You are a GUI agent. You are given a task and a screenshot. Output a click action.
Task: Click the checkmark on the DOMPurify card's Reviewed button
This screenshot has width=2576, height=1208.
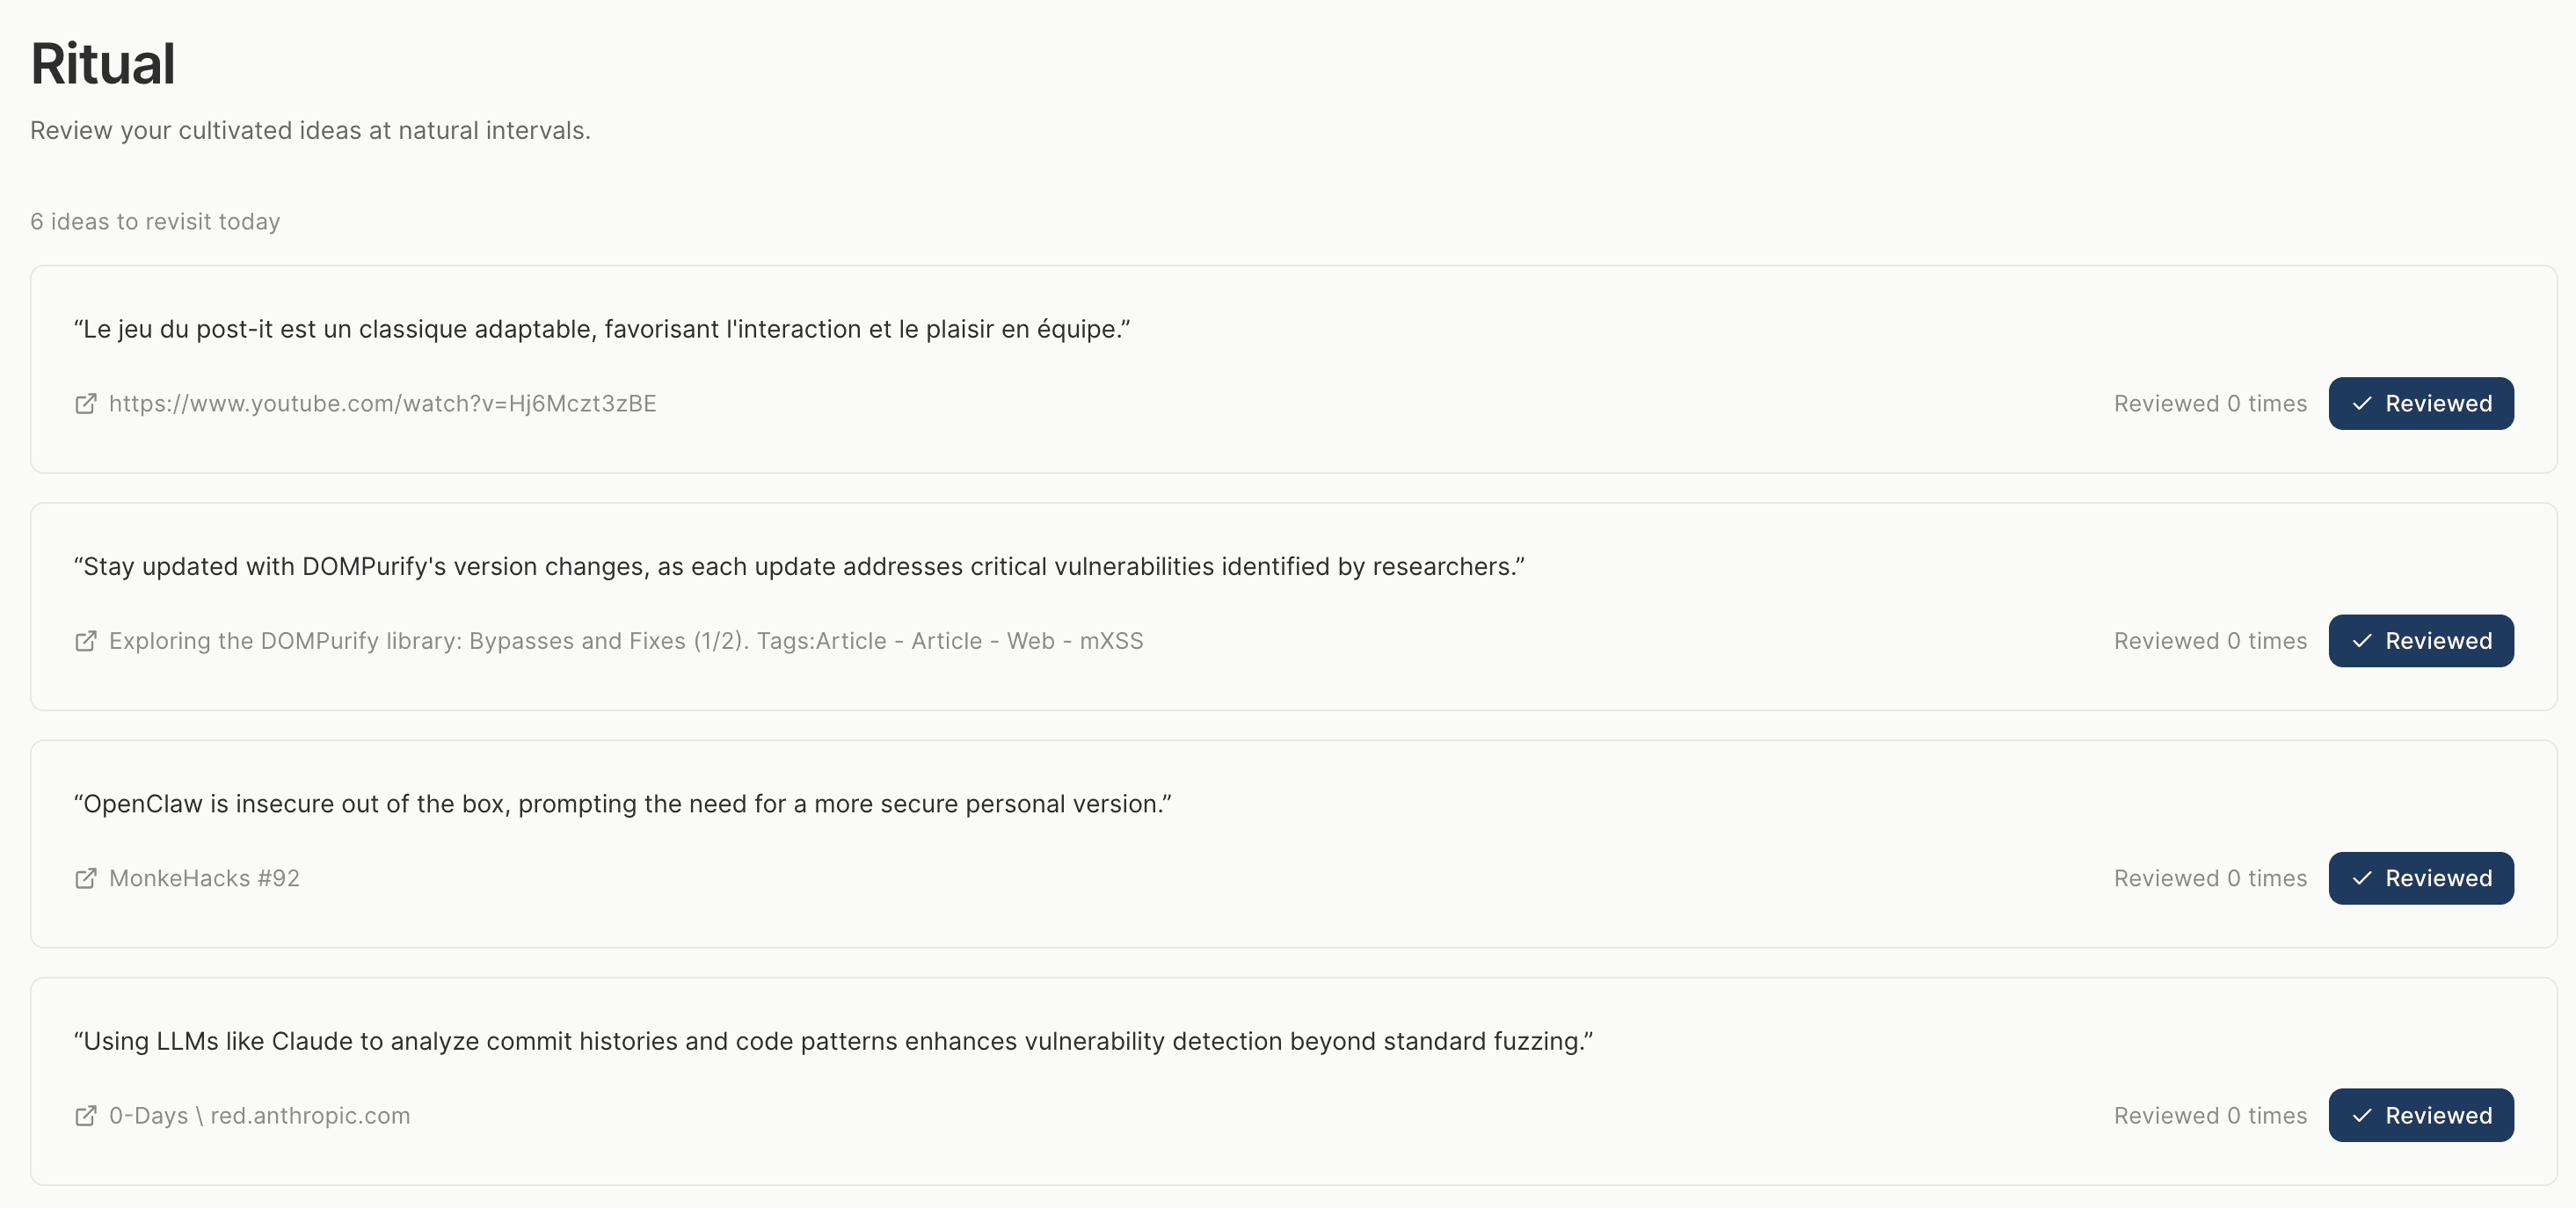click(x=2362, y=641)
